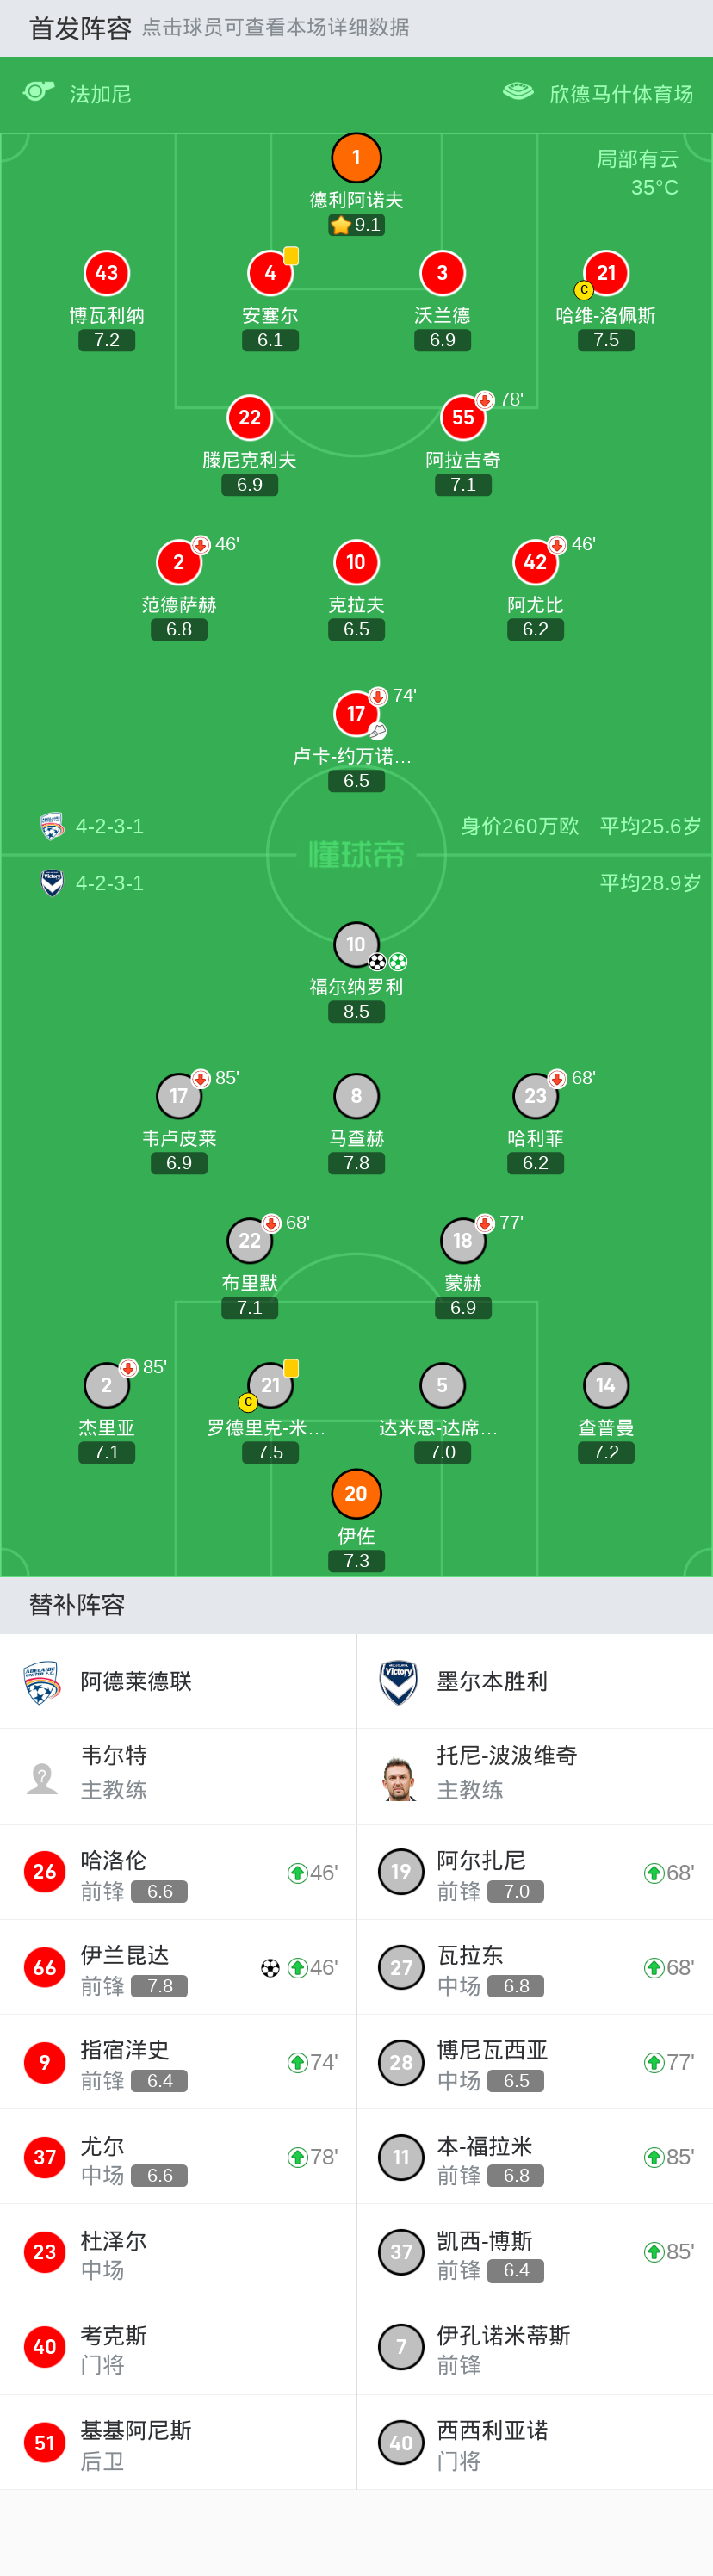Tap the stadium icon beside 欣德马什体育场
The width and height of the screenshot is (713, 2576).
pos(518,92)
